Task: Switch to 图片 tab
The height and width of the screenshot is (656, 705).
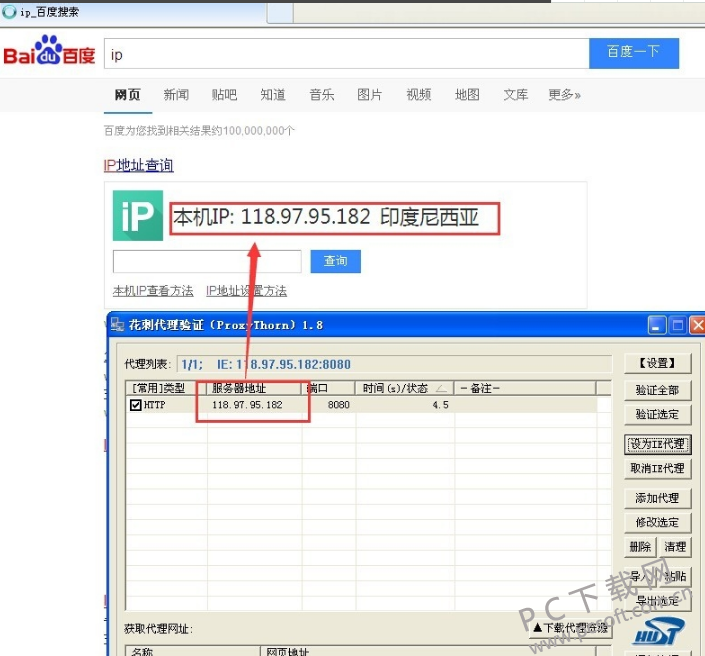Action: pos(369,95)
